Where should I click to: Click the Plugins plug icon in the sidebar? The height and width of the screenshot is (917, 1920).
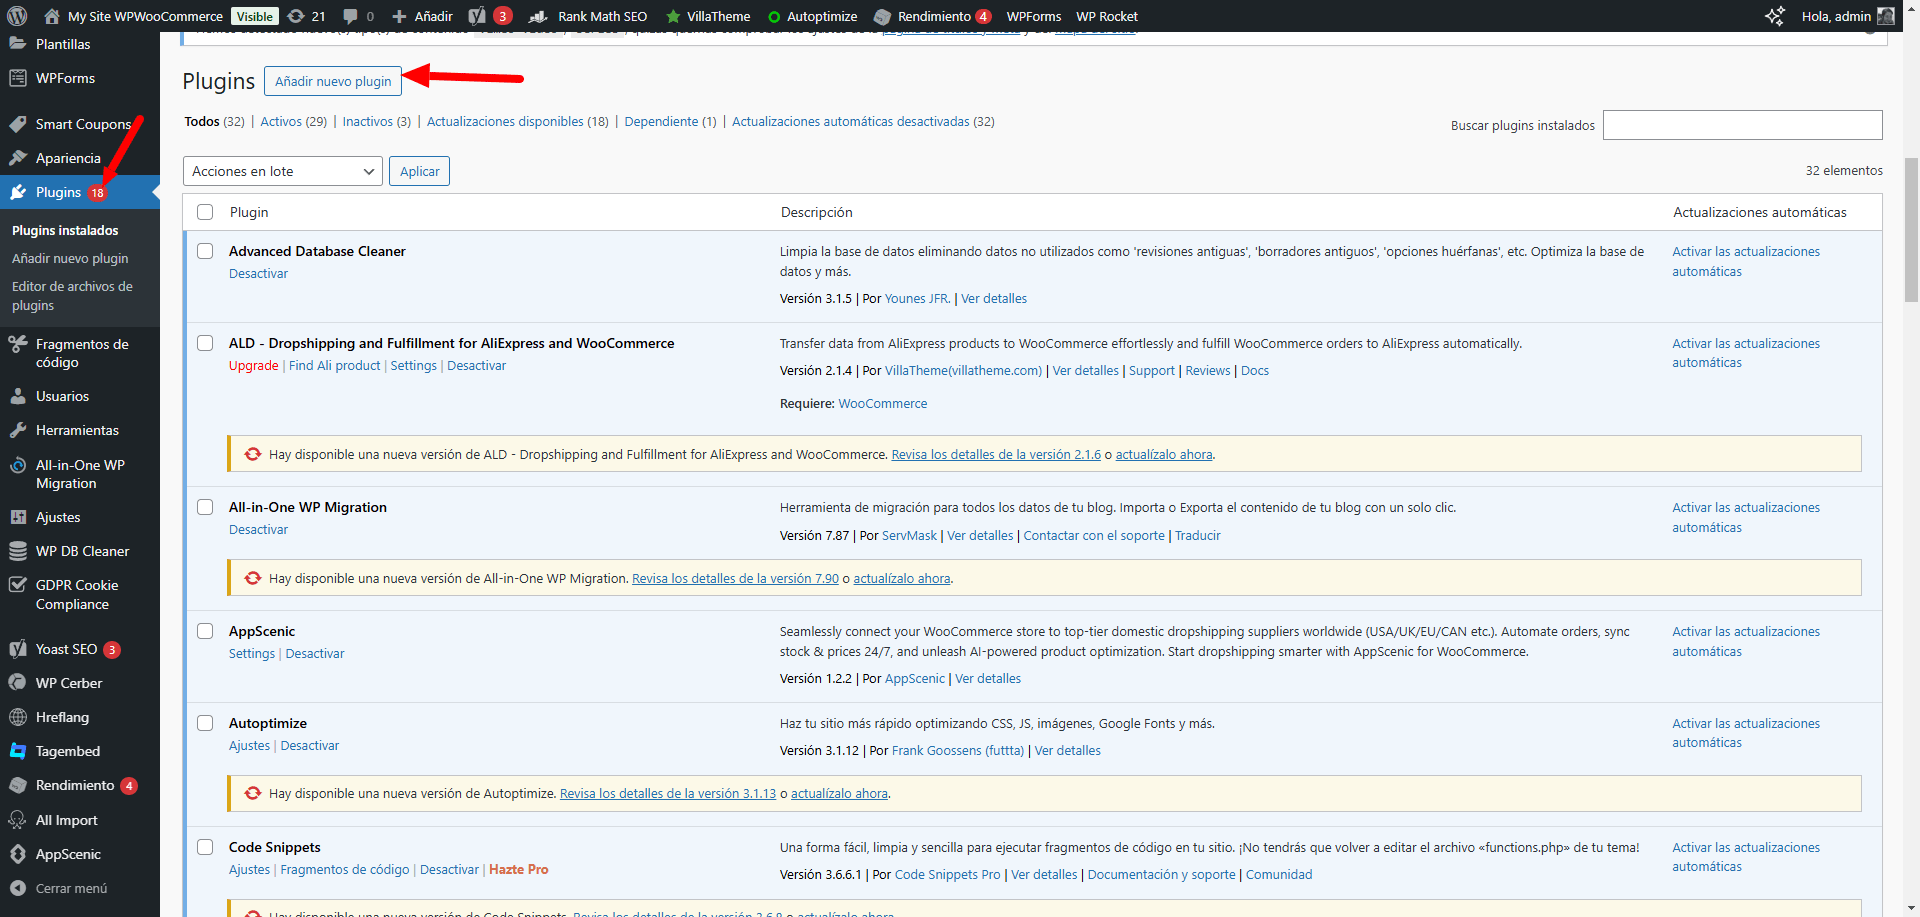click(x=18, y=192)
